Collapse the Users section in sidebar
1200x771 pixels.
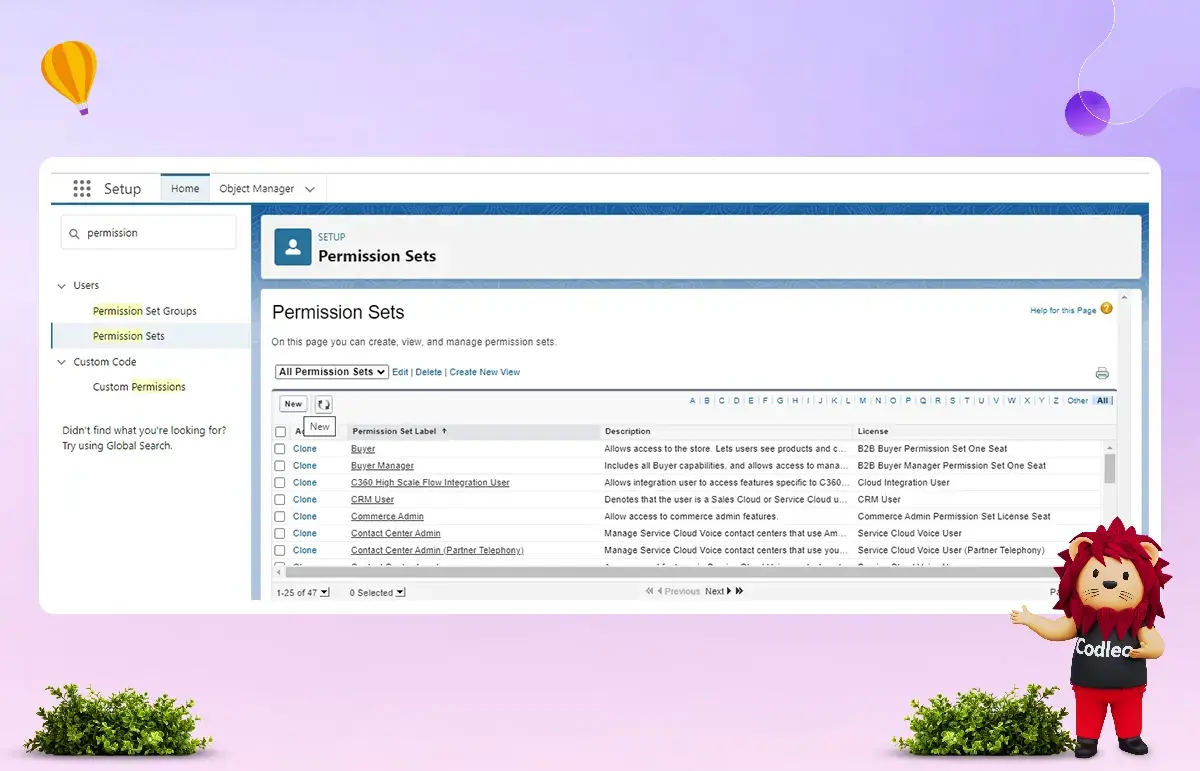(x=62, y=286)
